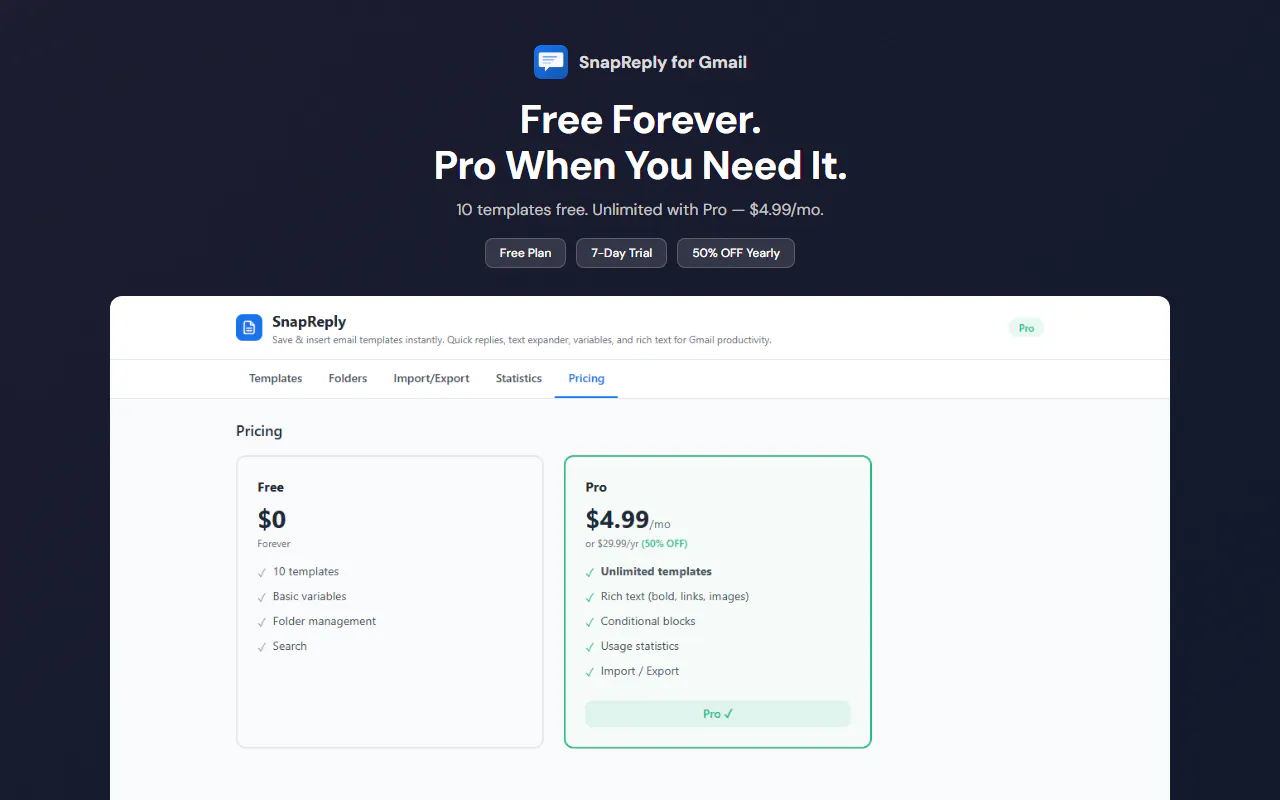Click the SnapReply for Gmail chat logo icon
This screenshot has width=1280, height=800.
551,62
